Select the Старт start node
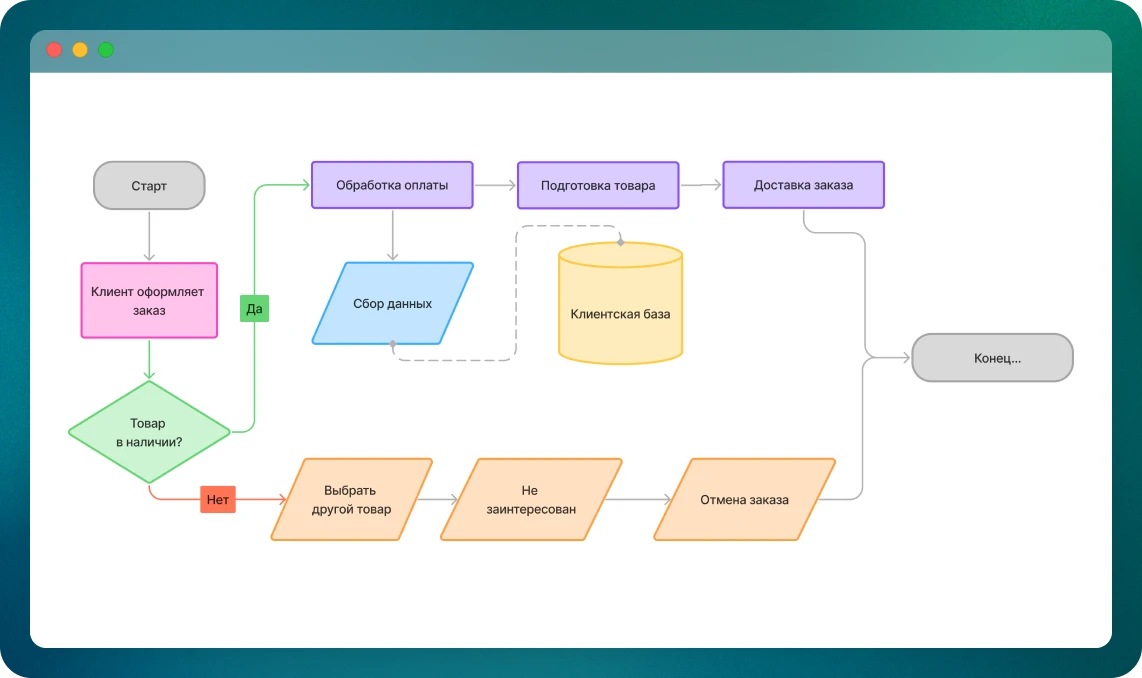The height and width of the screenshot is (678, 1142). click(x=149, y=186)
